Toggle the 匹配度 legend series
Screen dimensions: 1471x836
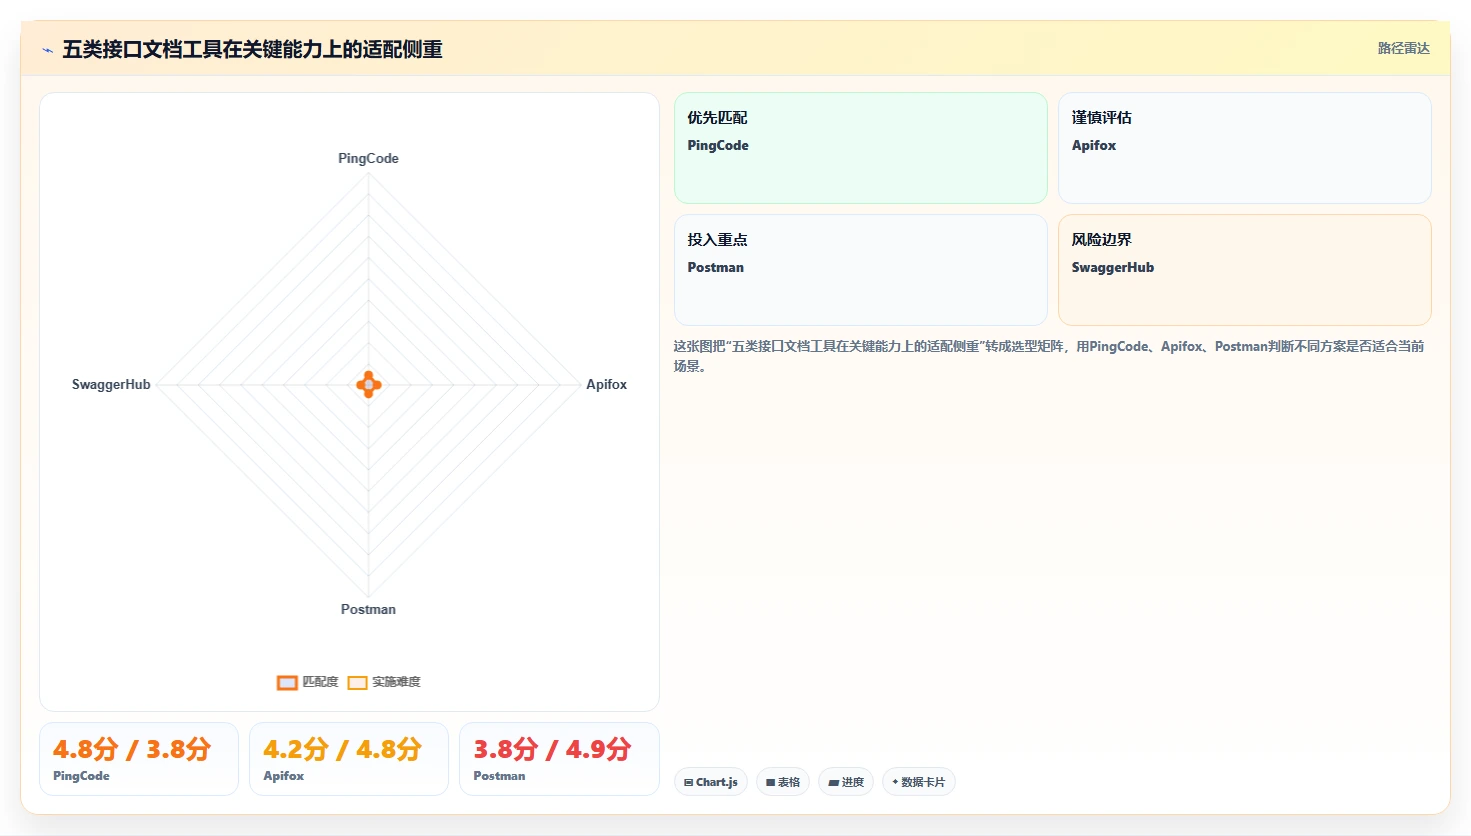tap(308, 682)
